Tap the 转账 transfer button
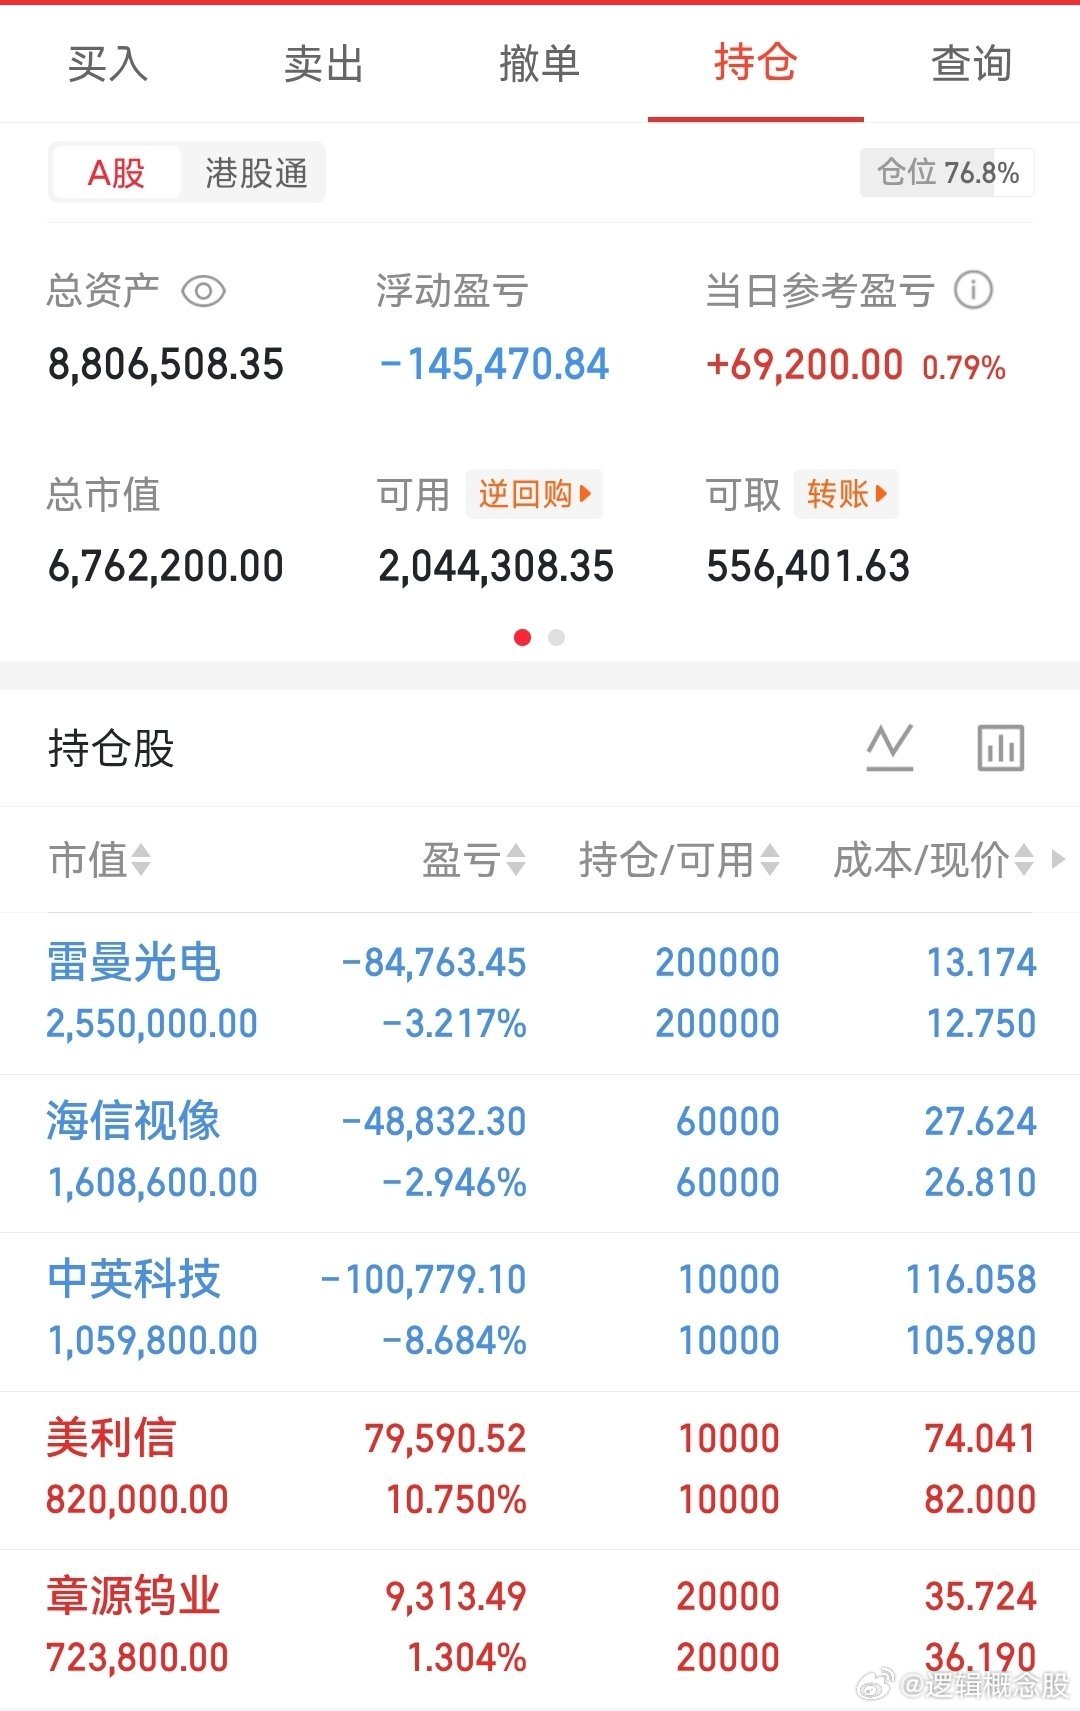1080x1711 pixels. (x=846, y=494)
